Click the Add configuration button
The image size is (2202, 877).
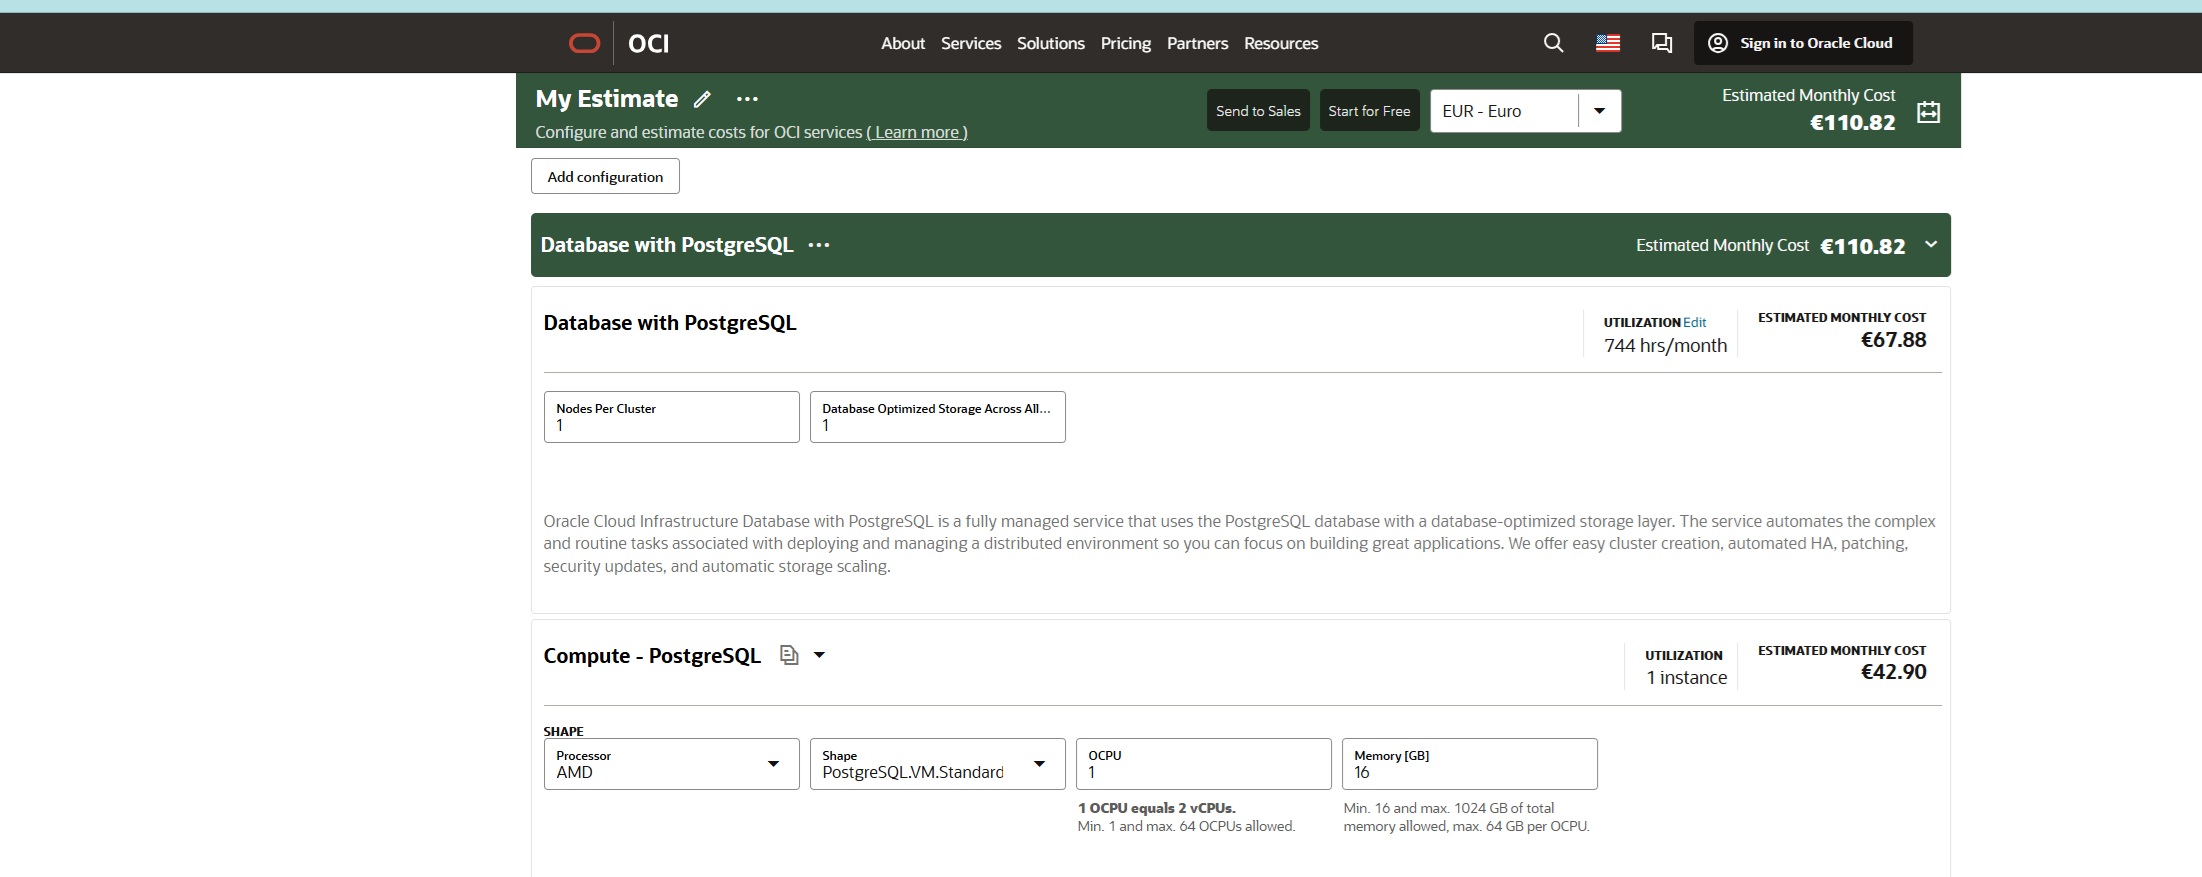click(x=605, y=176)
